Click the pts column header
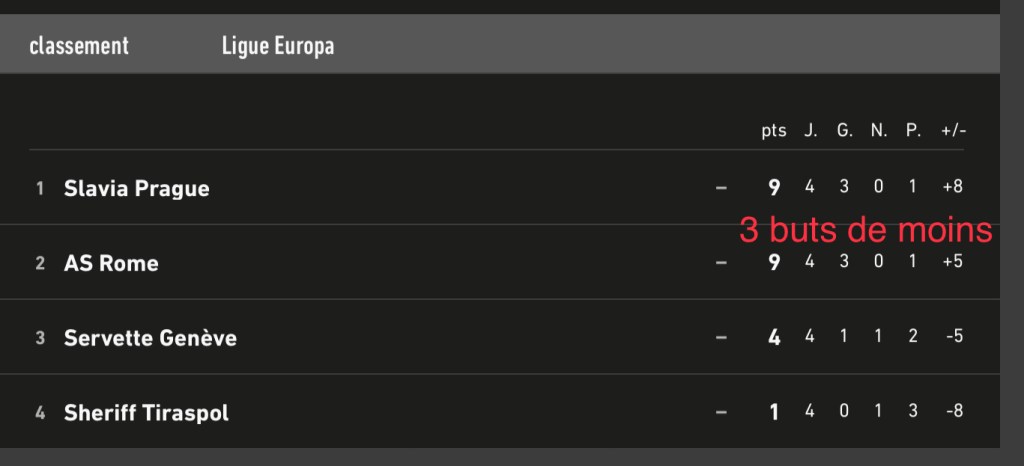Screen dimensions: 1024x466 pos(774,131)
